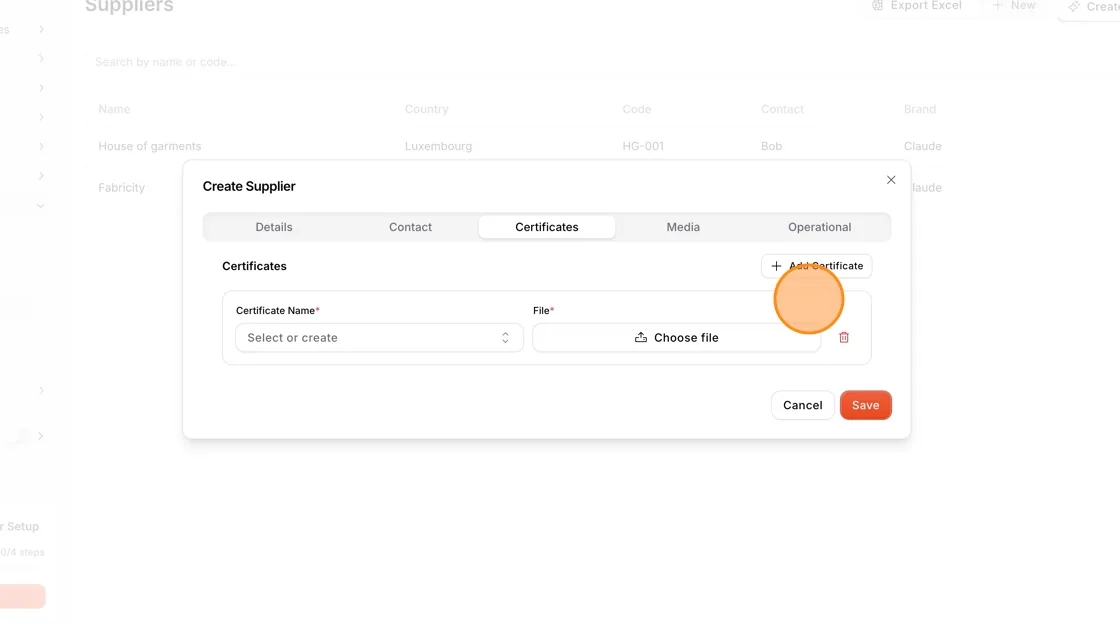Click the upload icon in Choose file
The image size is (1120, 626).
[x=641, y=337]
